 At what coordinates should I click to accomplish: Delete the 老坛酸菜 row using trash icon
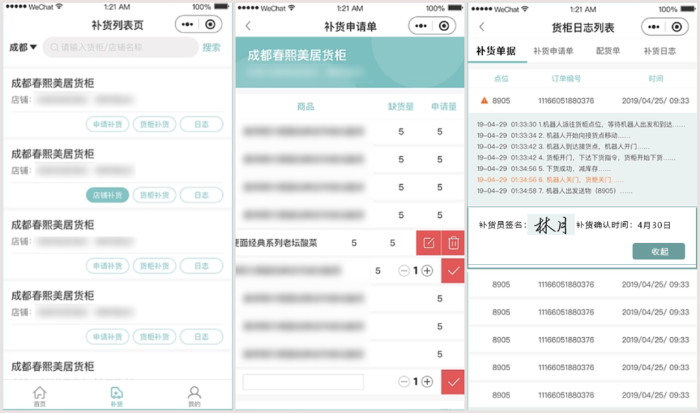(x=453, y=243)
